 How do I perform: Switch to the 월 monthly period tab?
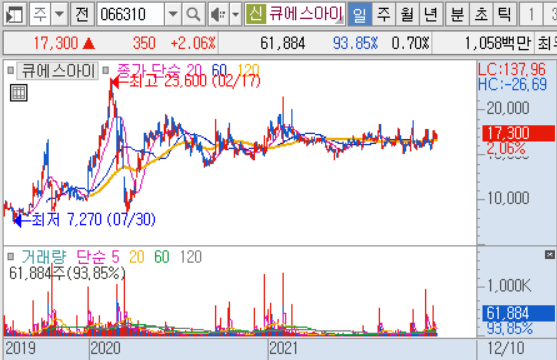(407, 15)
